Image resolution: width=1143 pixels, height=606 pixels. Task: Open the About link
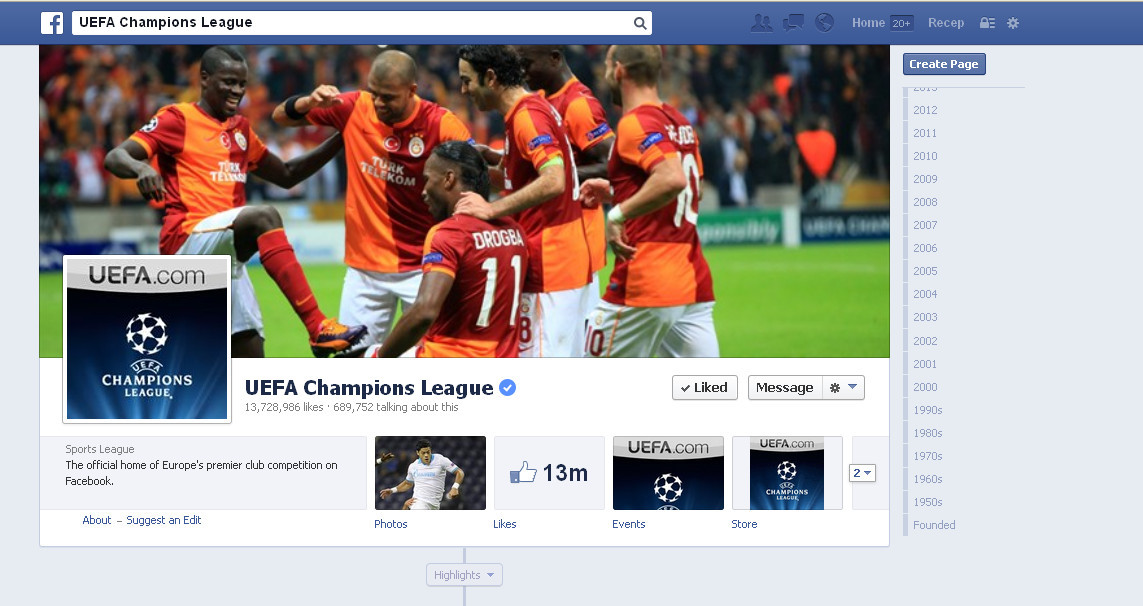click(x=97, y=520)
